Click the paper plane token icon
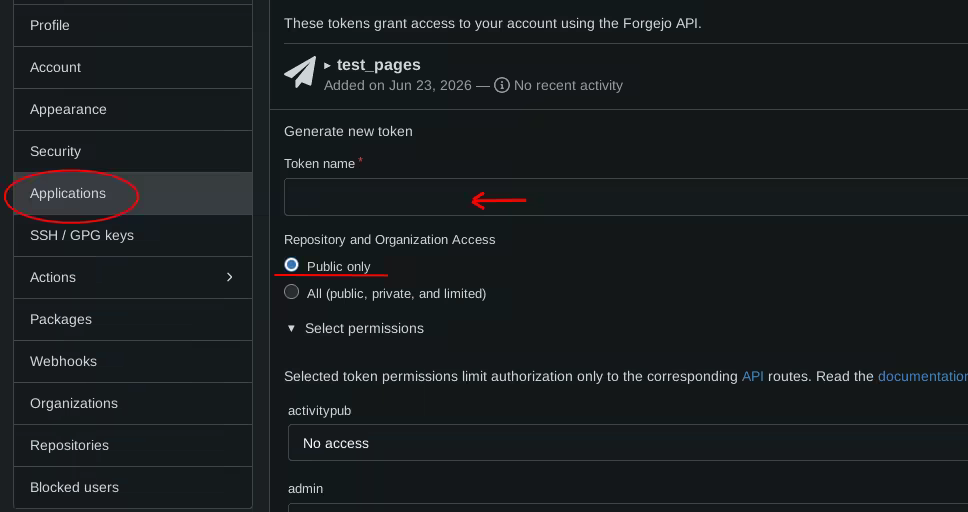 pyautogui.click(x=300, y=72)
